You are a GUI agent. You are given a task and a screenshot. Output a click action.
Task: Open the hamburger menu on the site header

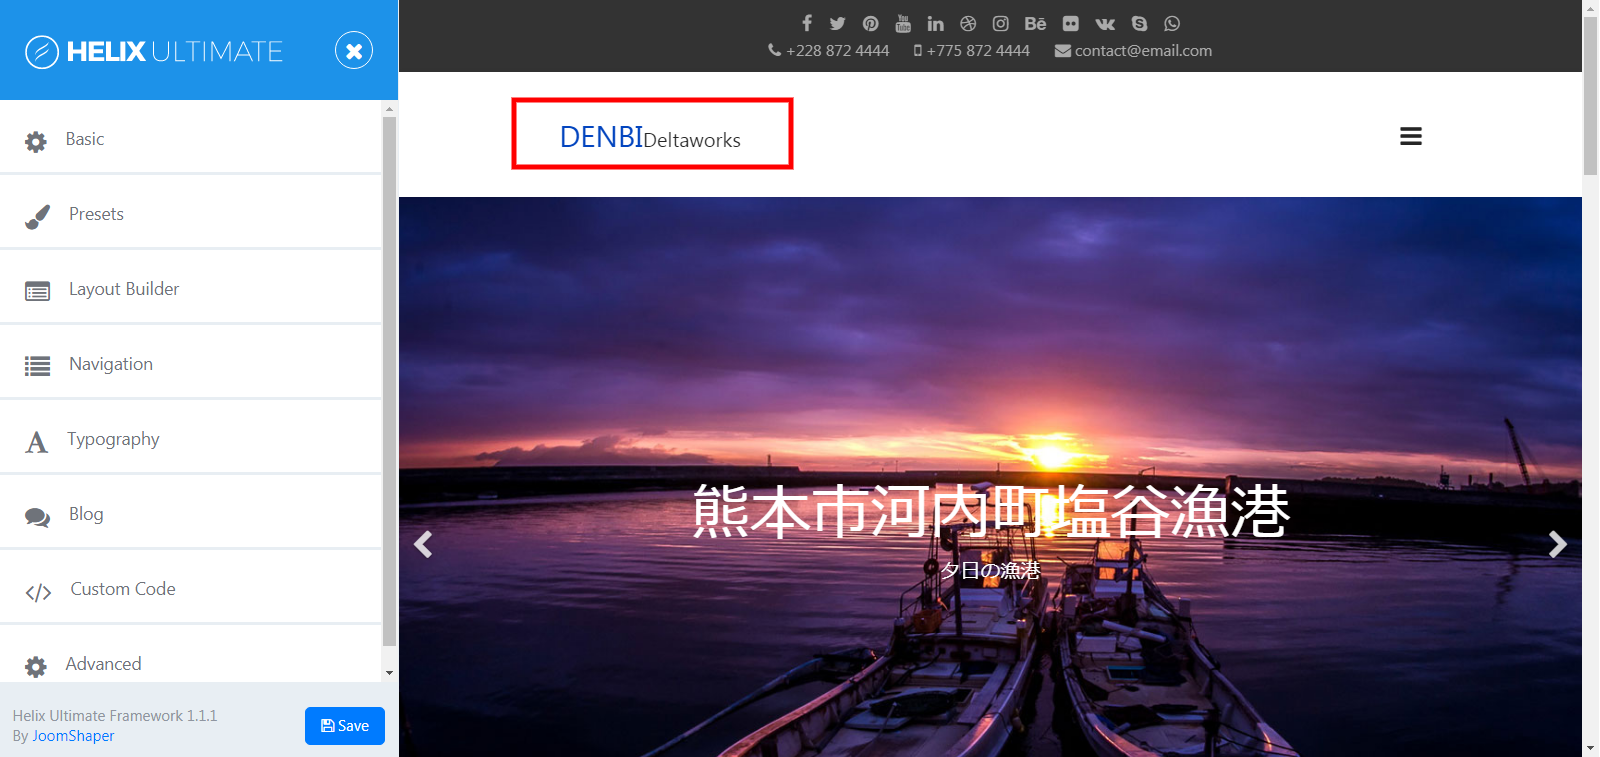[x=1411, y=136]
